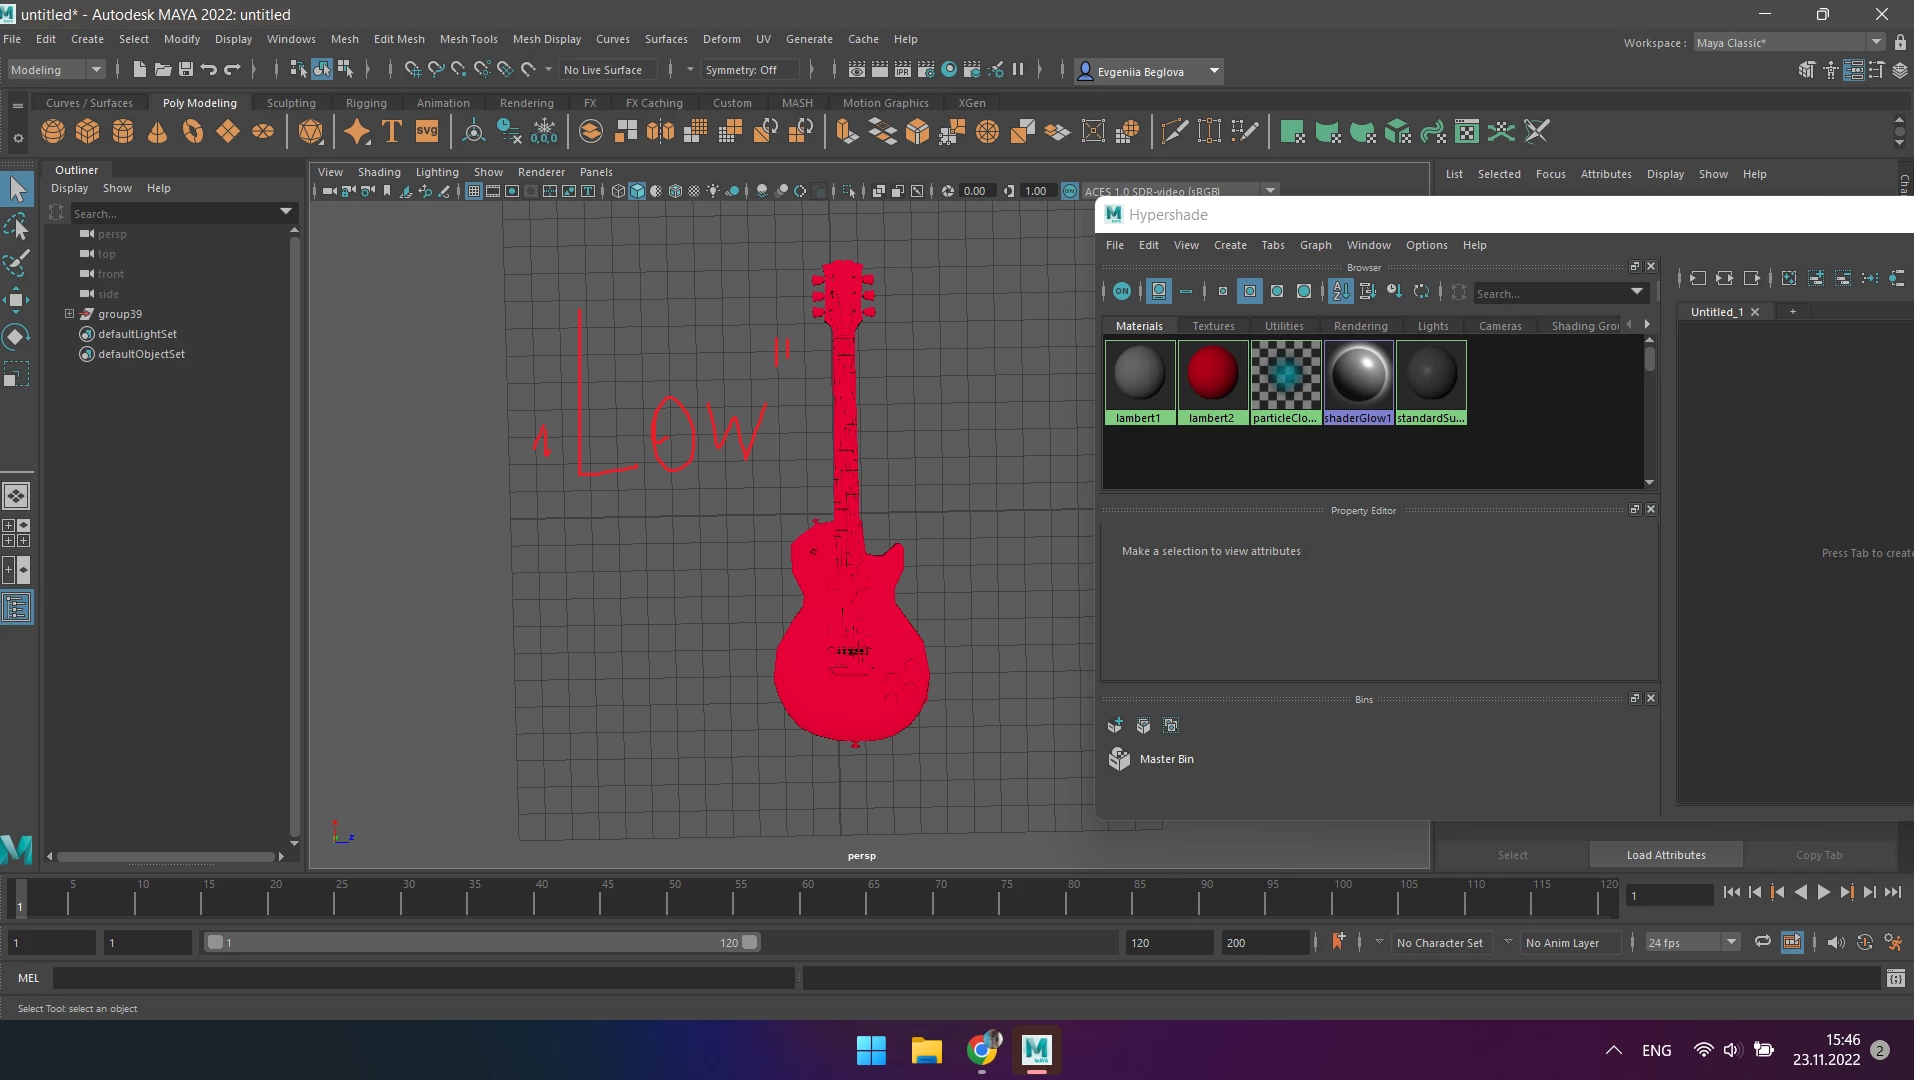Toggle the audio mute speaker icon
Screen dimensions: 1920x1080
pos(1836,942)
